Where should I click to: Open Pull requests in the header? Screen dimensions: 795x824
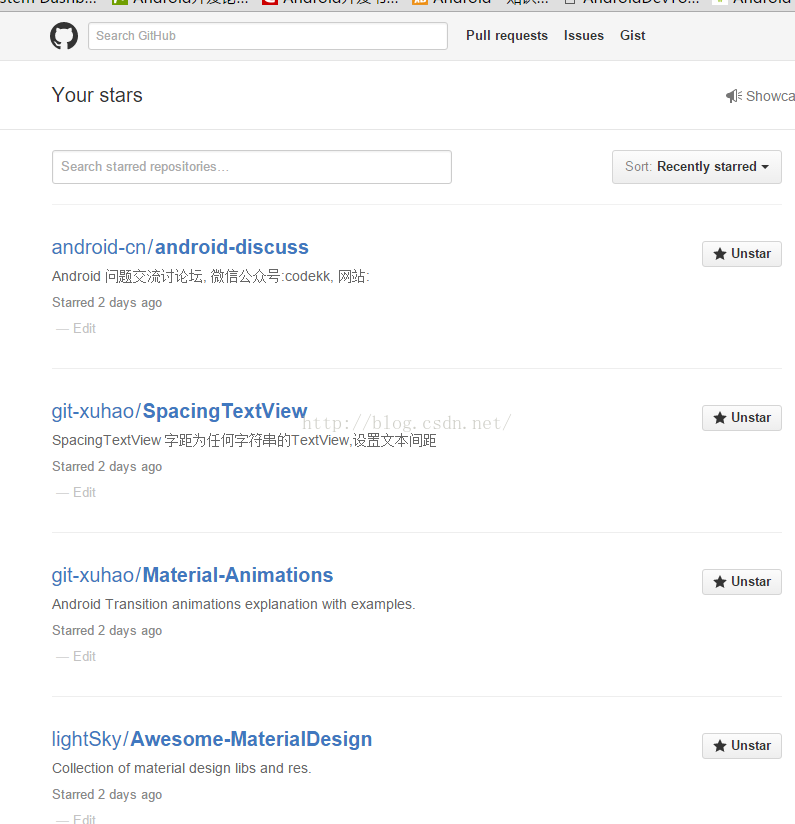point(507,35)
